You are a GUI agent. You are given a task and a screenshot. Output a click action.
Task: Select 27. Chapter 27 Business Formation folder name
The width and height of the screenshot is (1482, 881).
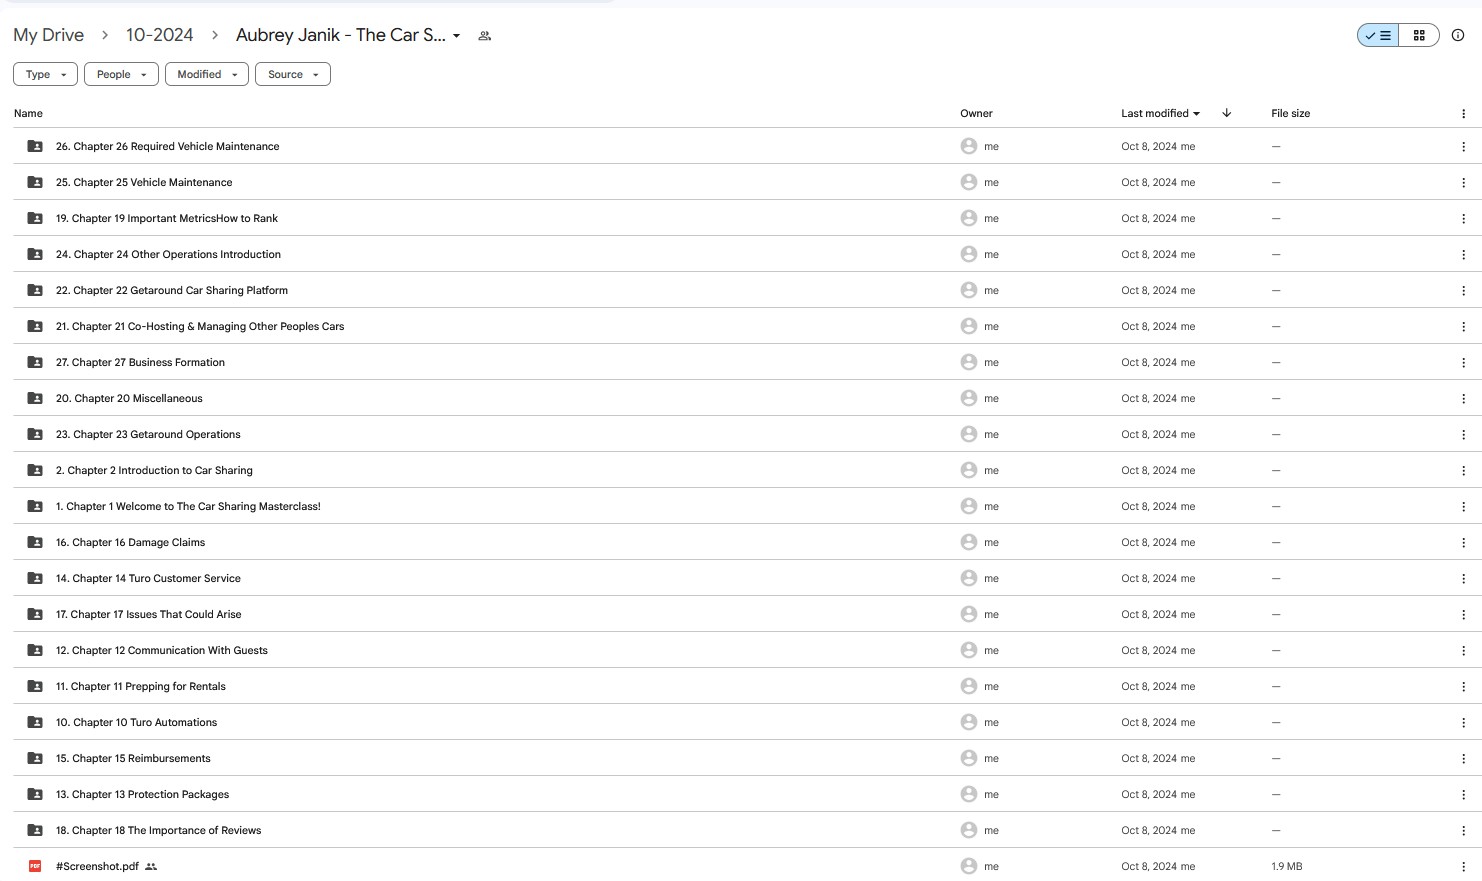click(140, 362)
